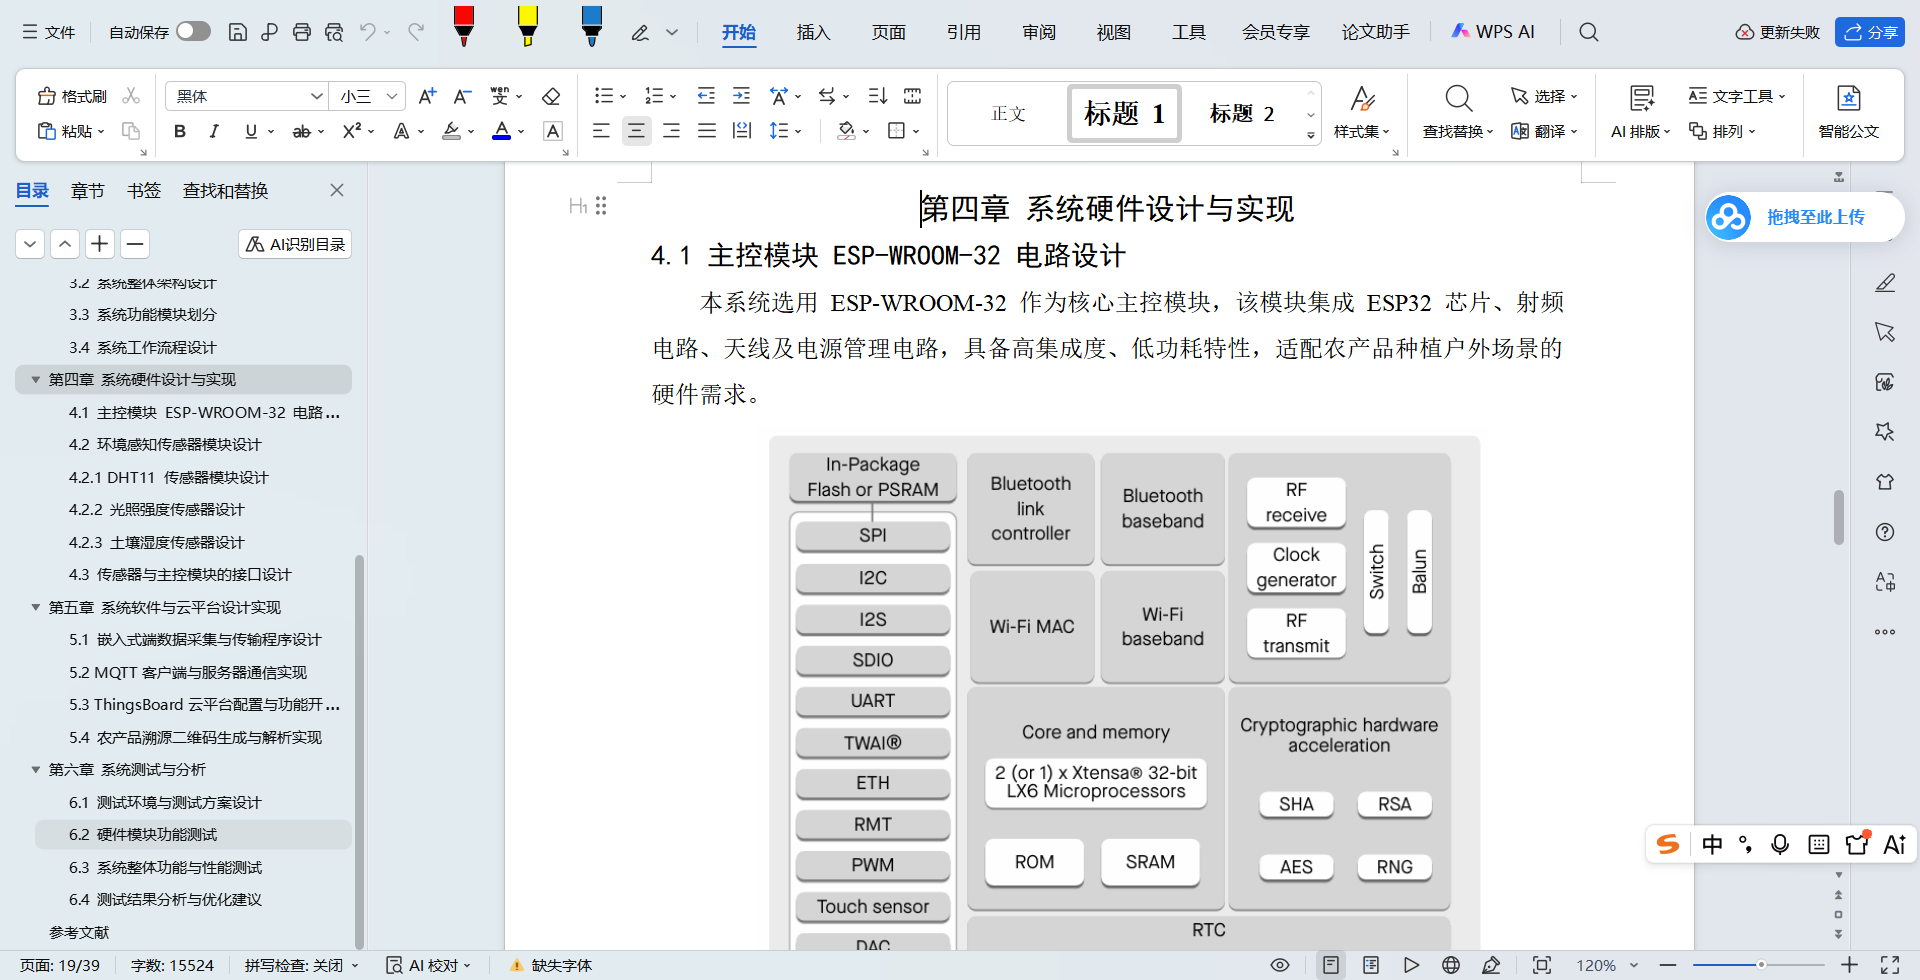Click the Sogou microphone voice input icon

click(1780, 845)
